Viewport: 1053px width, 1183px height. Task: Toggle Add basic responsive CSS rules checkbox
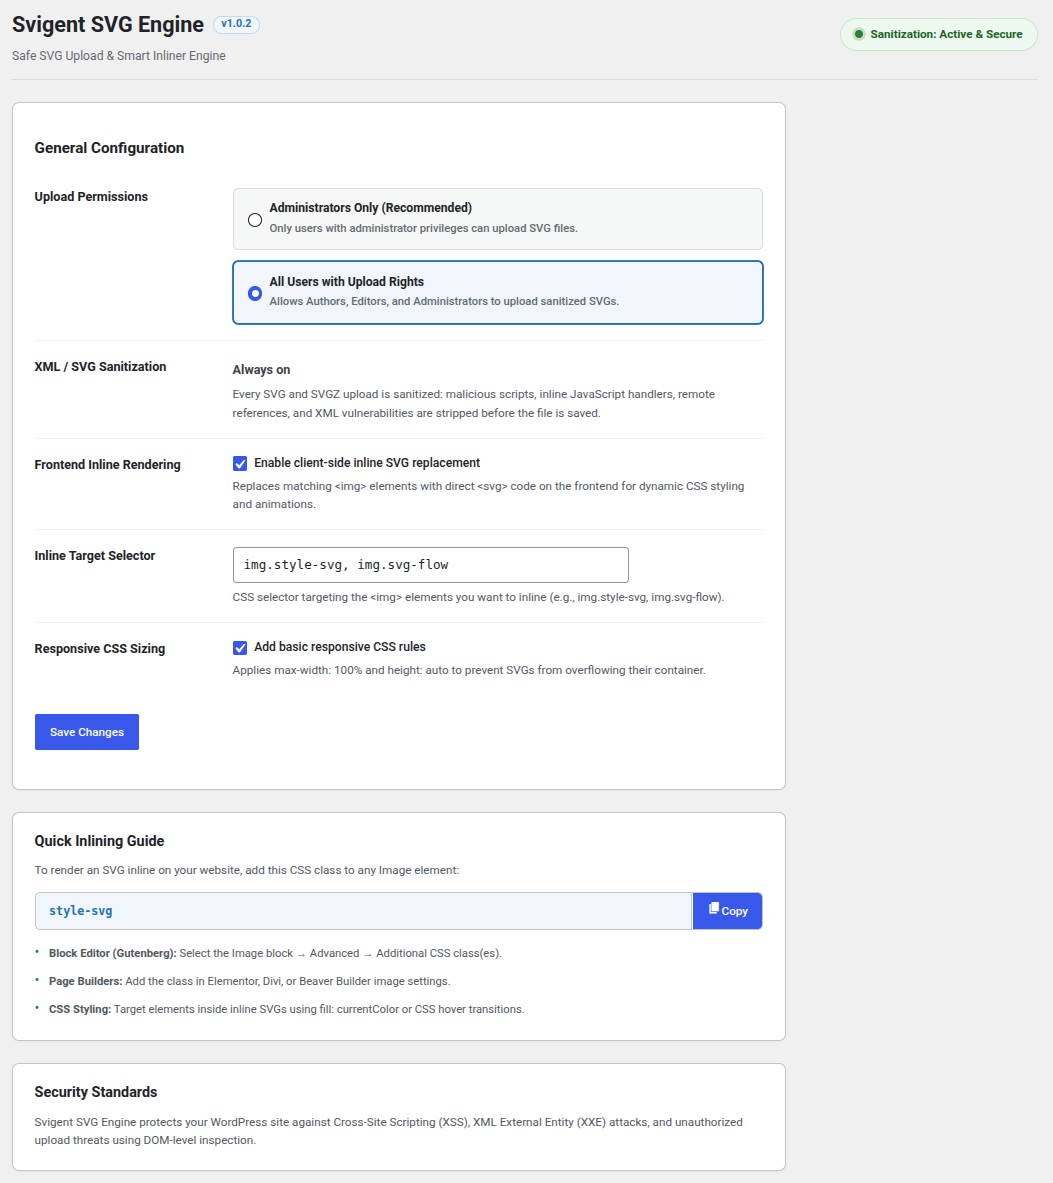pyautogui.click(x=240, y=647)
